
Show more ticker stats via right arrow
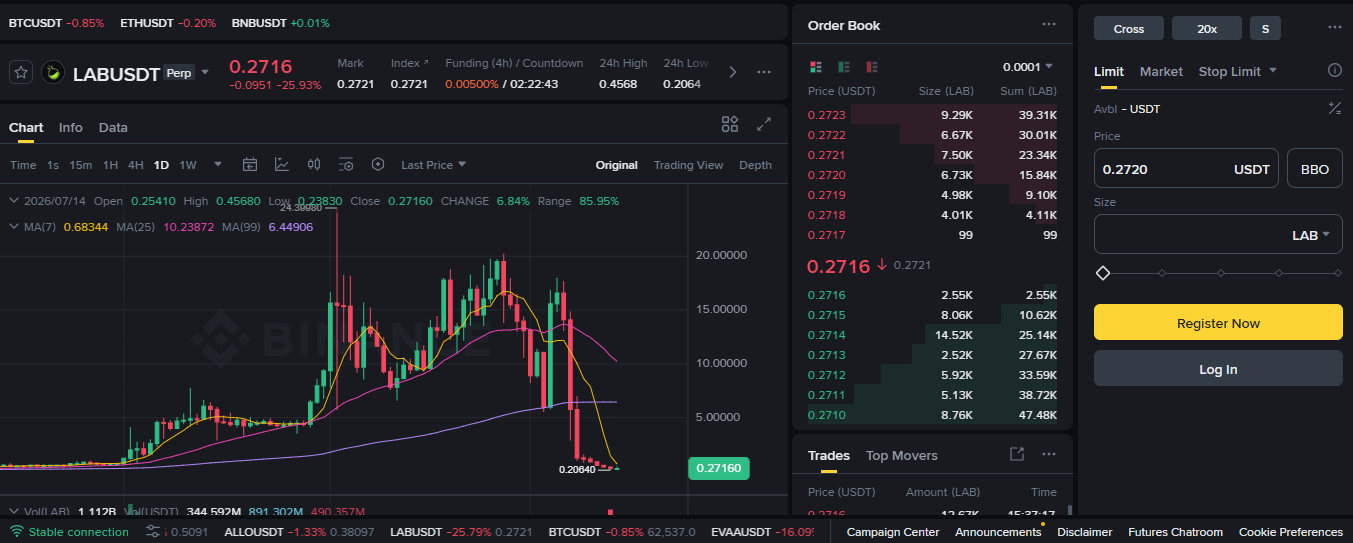coord(733,72)
